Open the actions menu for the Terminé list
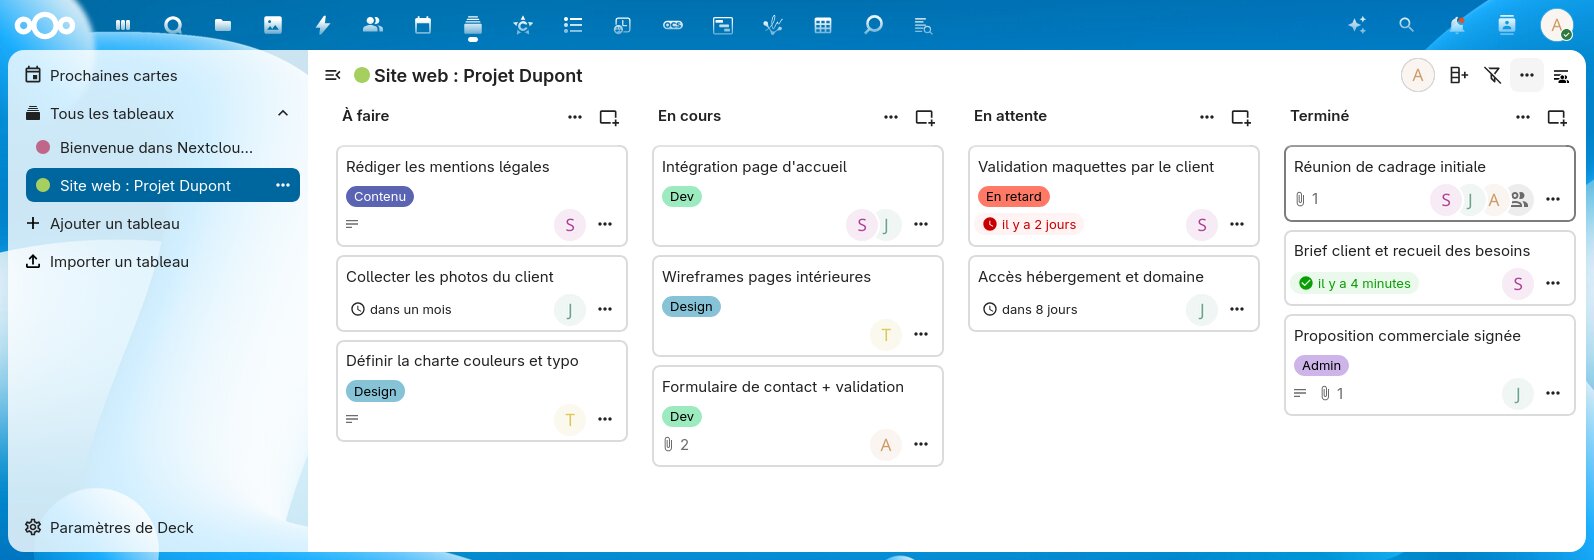 click(x=1523, y=117)
